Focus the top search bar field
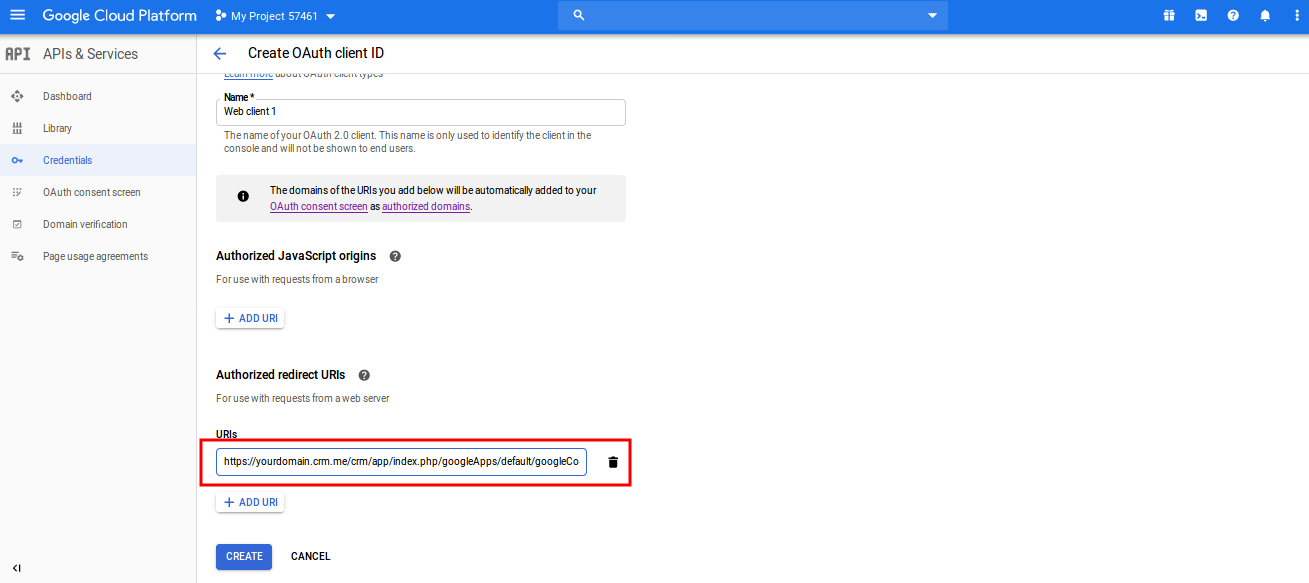The height and width of the screenshot is (583, 1309). coord(752,15)
